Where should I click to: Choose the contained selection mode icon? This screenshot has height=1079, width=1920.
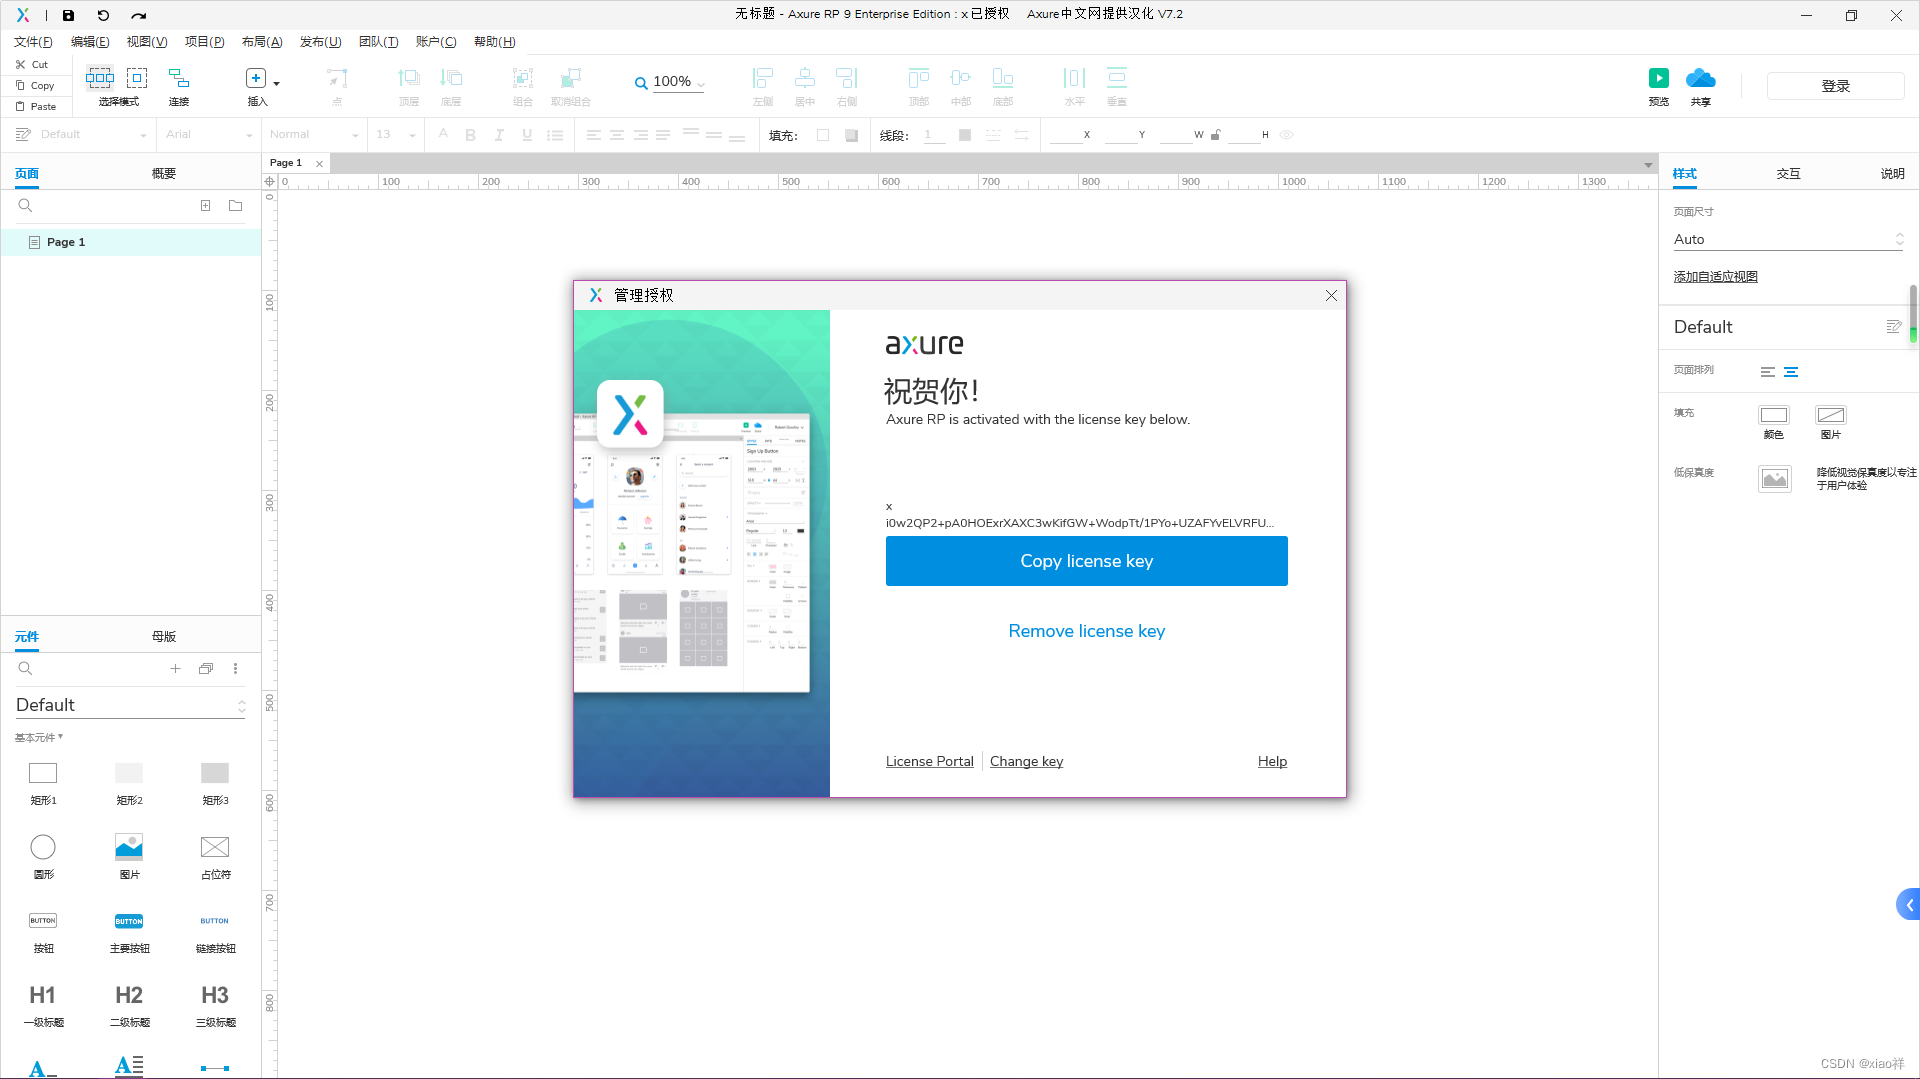click(137, 78)
